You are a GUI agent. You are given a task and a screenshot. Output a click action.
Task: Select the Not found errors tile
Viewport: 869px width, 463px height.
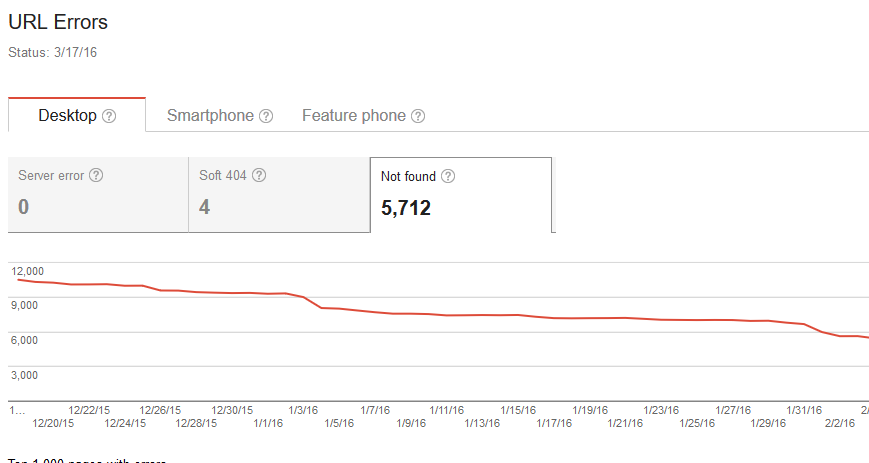461,194
